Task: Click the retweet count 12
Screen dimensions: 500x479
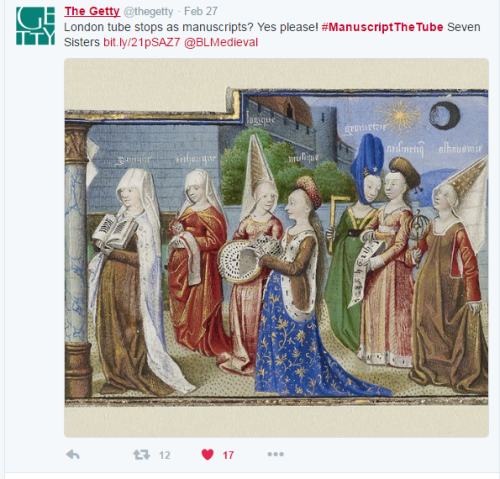Action: point(165,455)
